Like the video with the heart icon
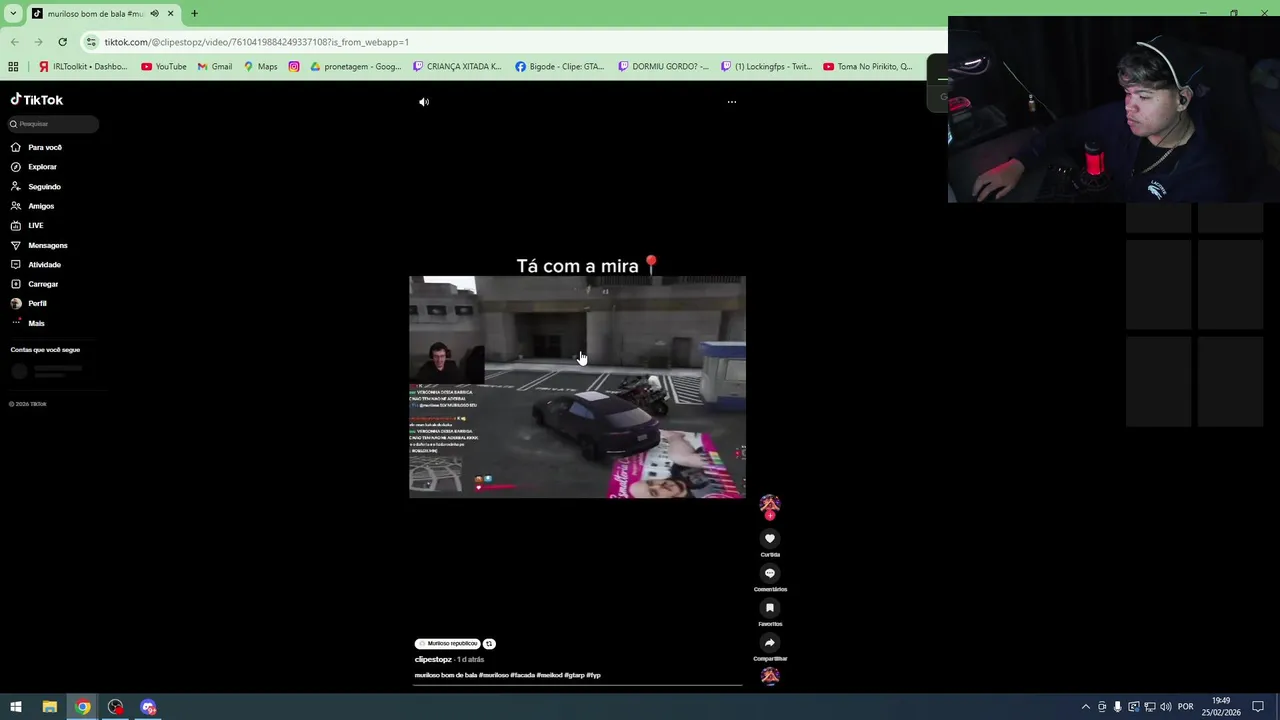 click(770, 538)
